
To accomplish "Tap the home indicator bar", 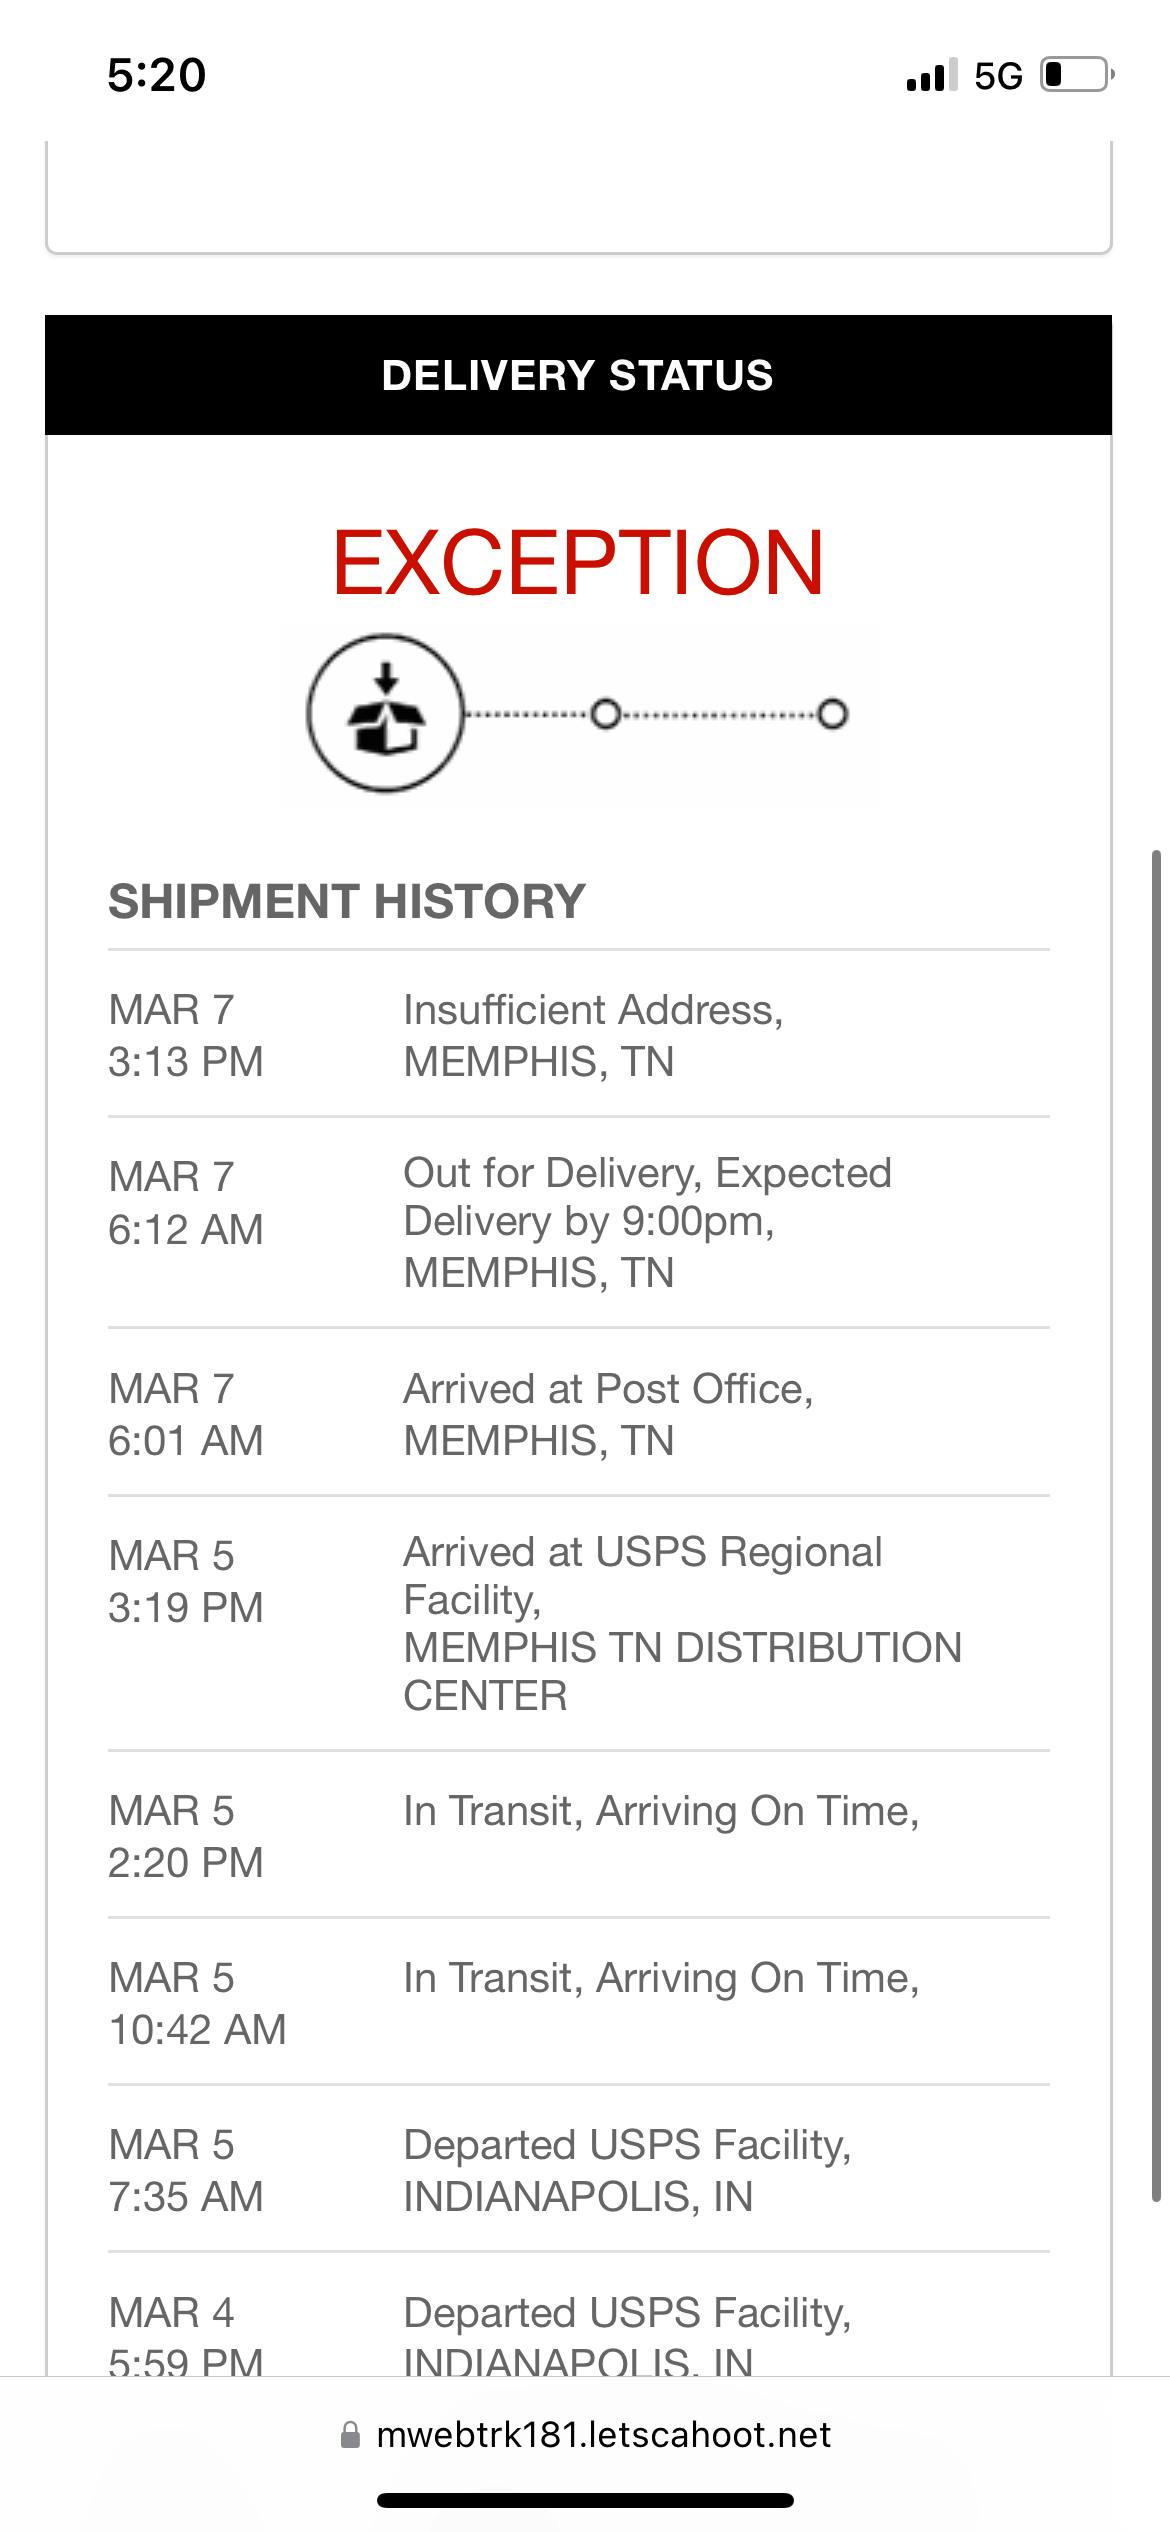I will (x=585, y=2500).
